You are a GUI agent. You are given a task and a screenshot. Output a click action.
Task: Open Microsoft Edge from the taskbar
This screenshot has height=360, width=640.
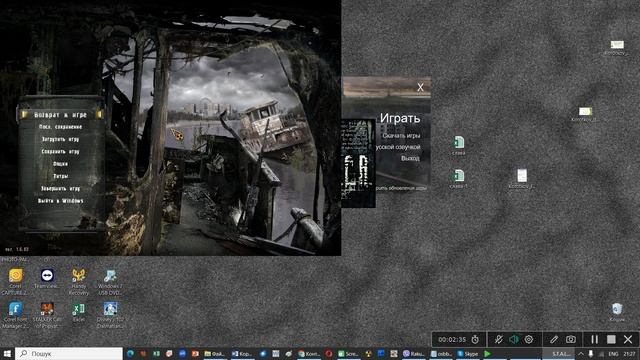point(130,353)
